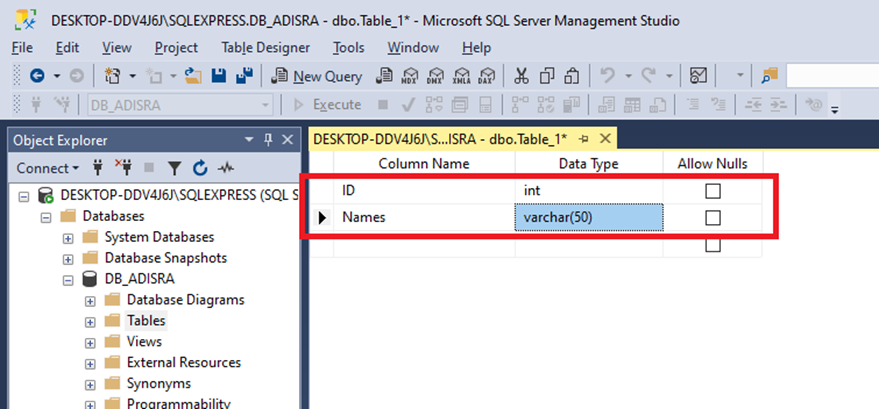Expand the Database Diagrams folder
879x409 pixels.
pyautogui.click(x=90, y=301)
